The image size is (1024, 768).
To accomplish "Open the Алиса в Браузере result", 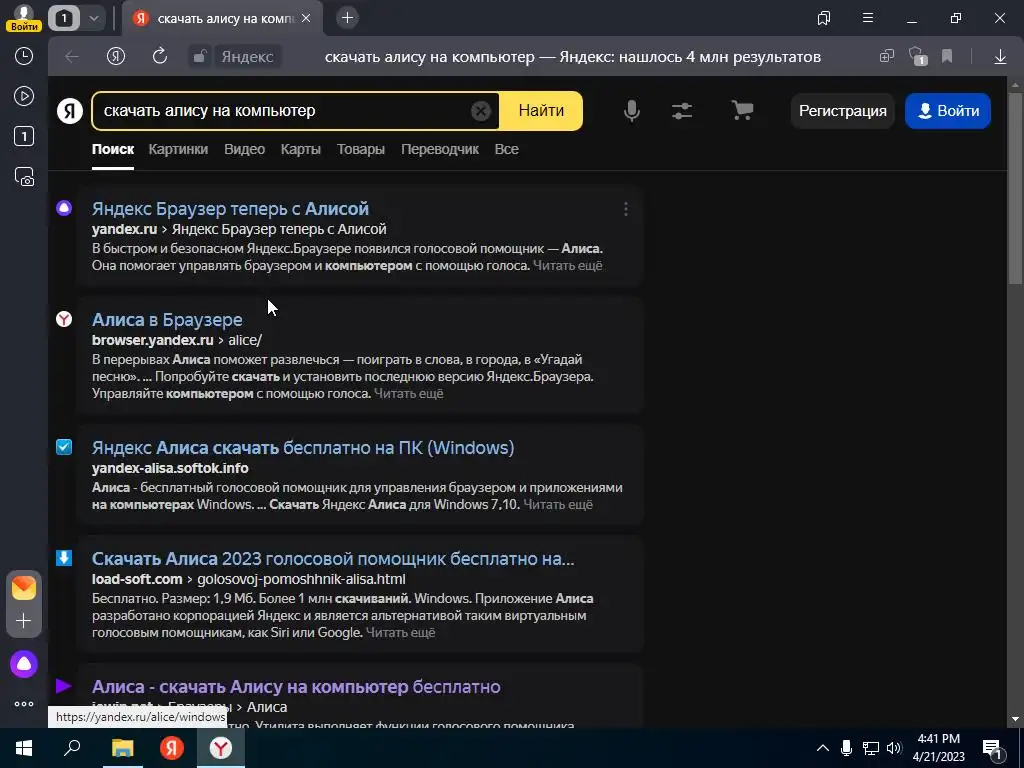I will click(167, 319).
